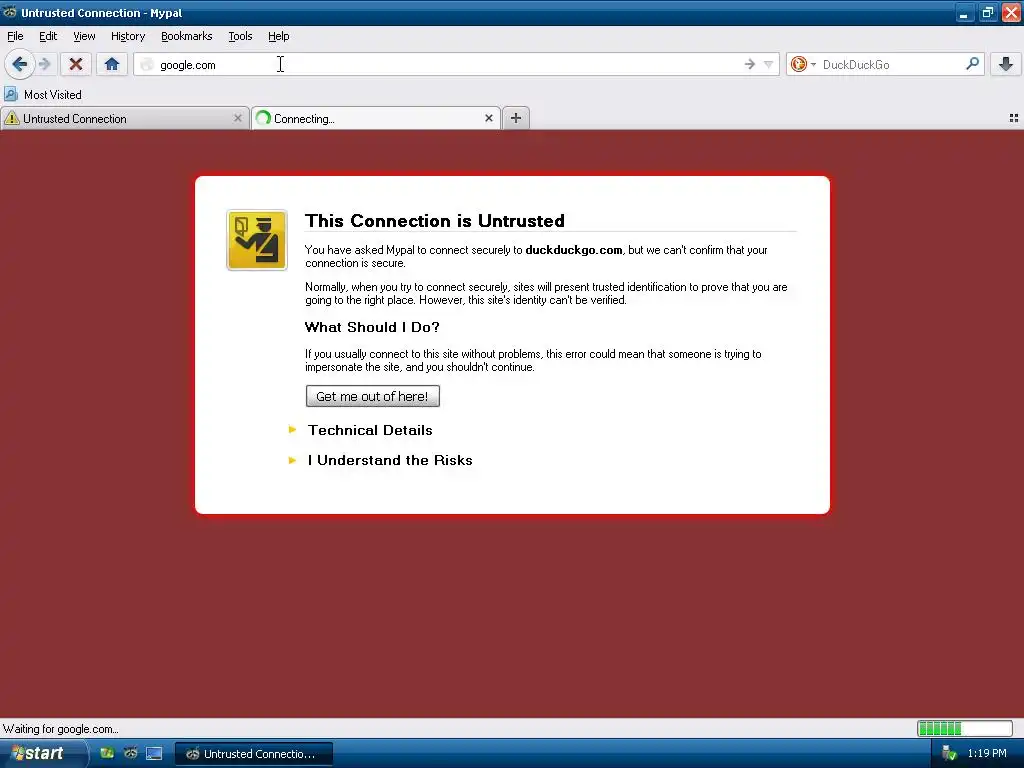Screen dimensions: 1024x768
Task: Click the search magnifier icon
Action: [972, 64]
